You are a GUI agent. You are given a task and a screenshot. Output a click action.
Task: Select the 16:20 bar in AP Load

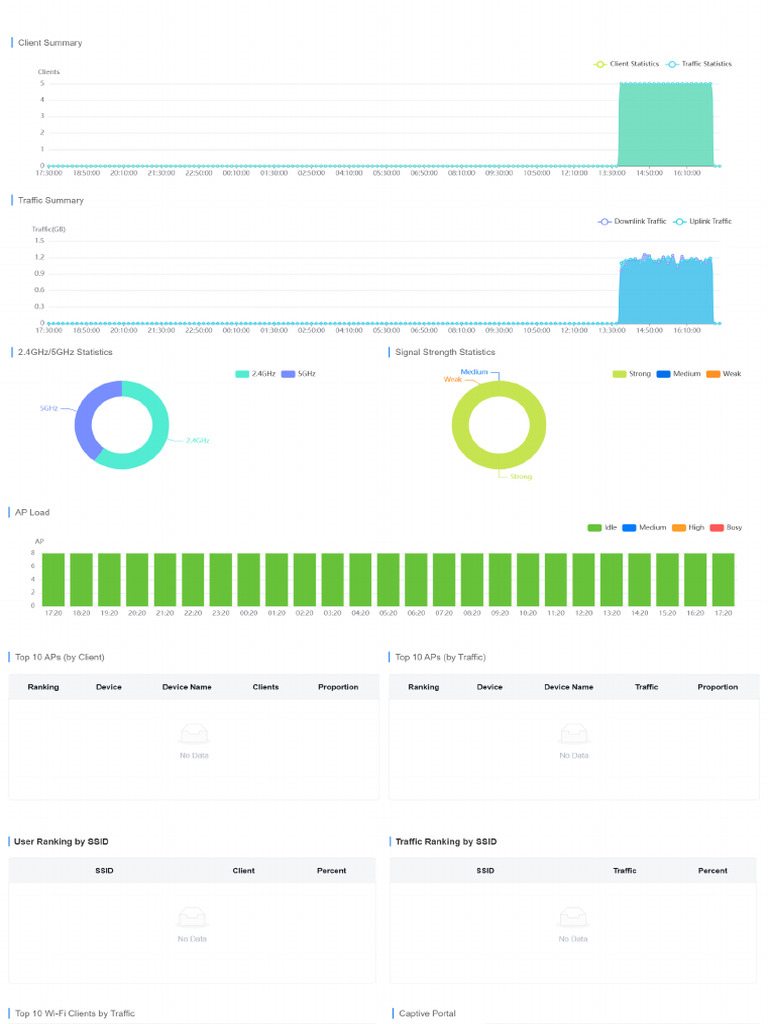(695, 579)
